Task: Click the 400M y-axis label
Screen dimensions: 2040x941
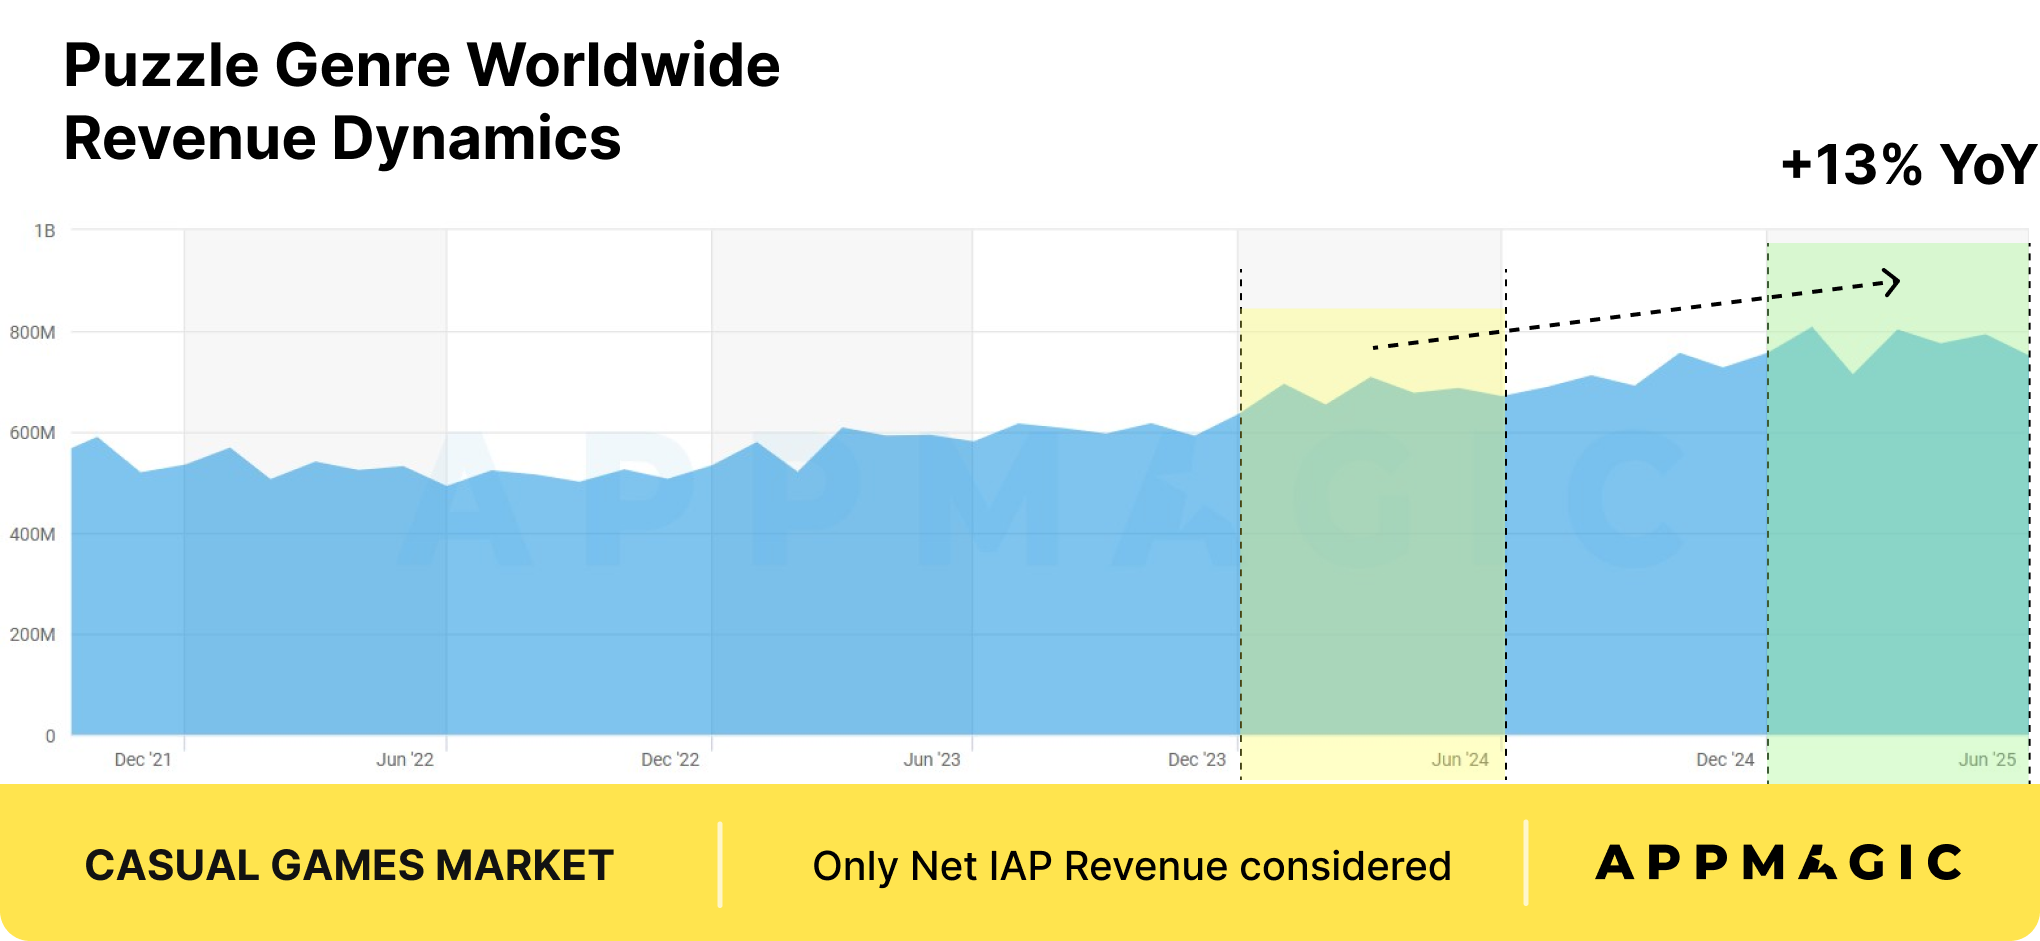Action: tap(32, 534)
